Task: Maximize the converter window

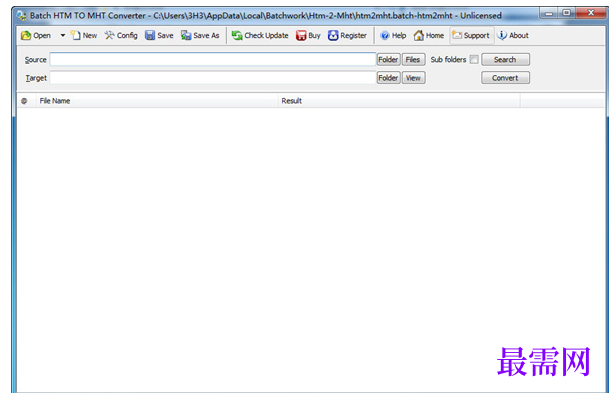Action: click(x=567, y=13)
